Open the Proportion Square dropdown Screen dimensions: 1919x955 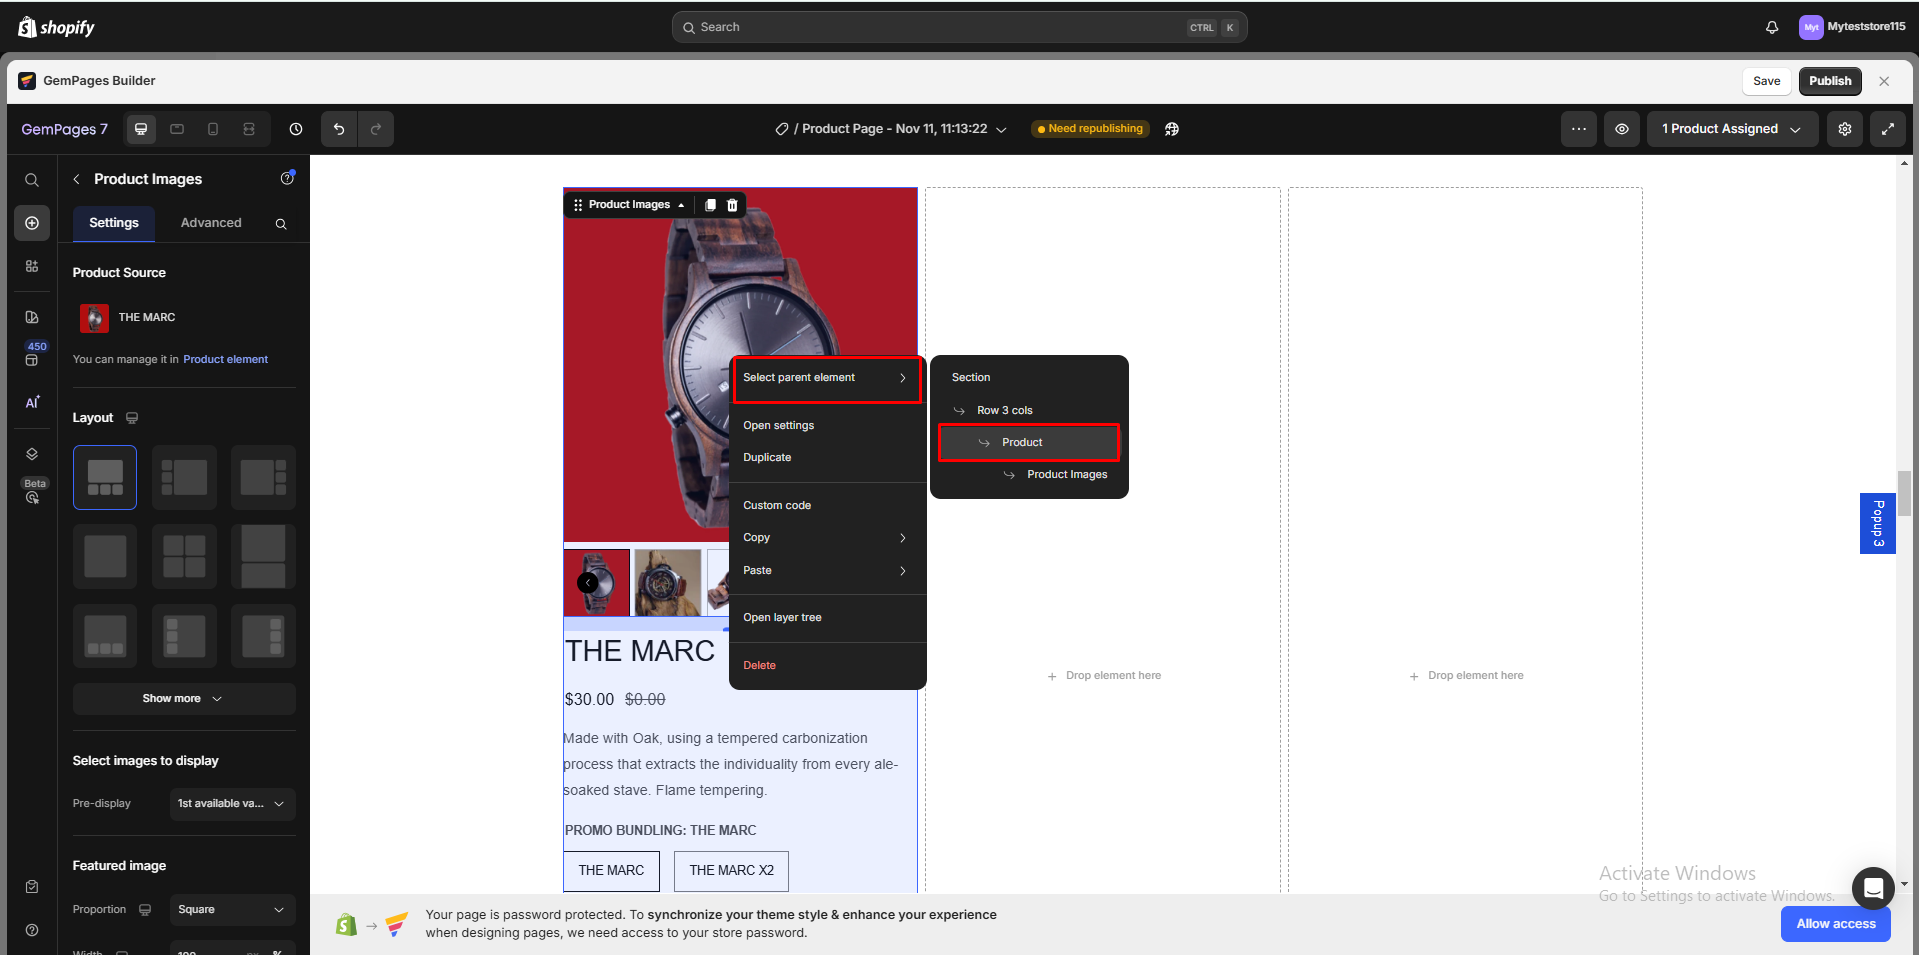(232, 910)
